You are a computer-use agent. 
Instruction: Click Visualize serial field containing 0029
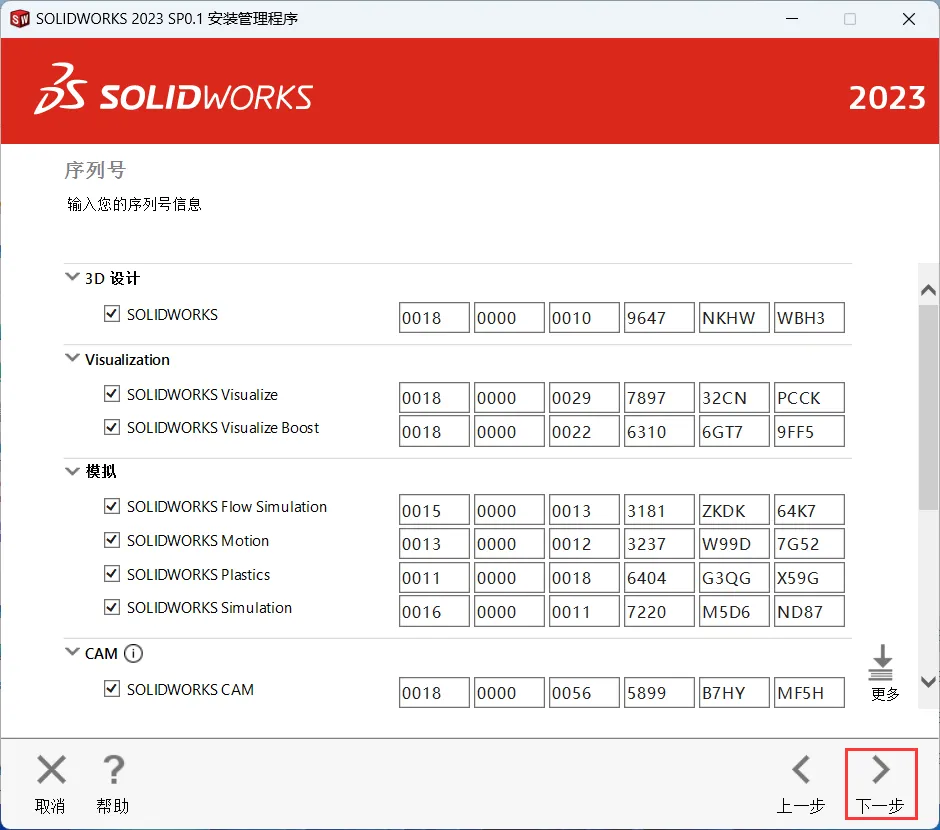click(x=584, y=397)
